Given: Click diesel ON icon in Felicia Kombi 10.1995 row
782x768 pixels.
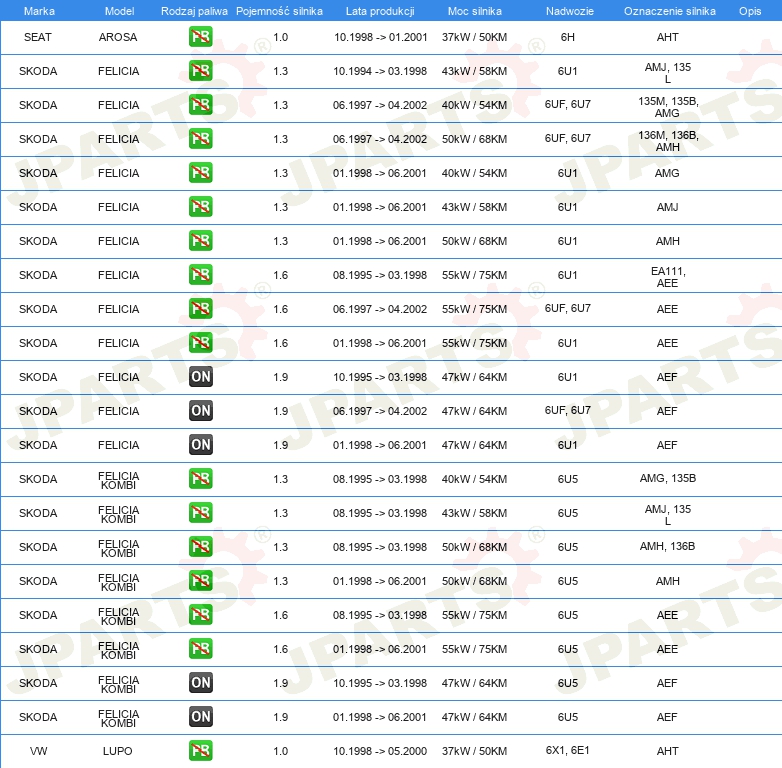Looking at the screenshot, I should click(x=200, y=682).
